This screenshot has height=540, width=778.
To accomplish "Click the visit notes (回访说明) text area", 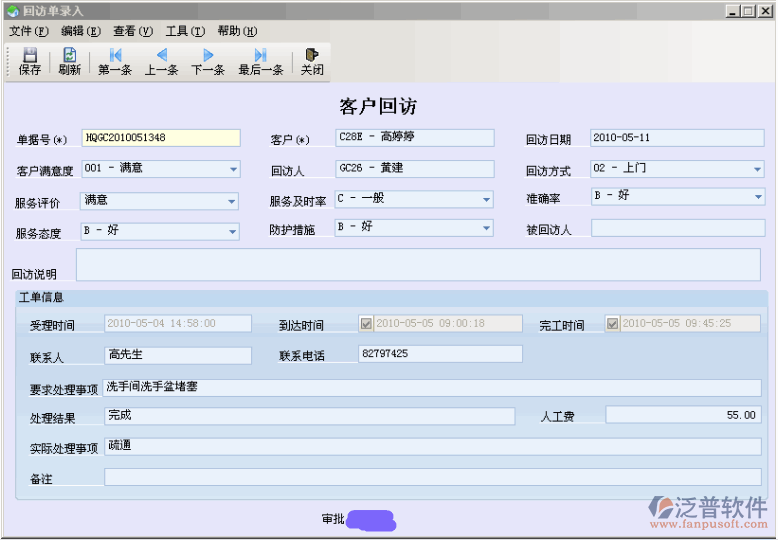I will click(x=418, y=265).
